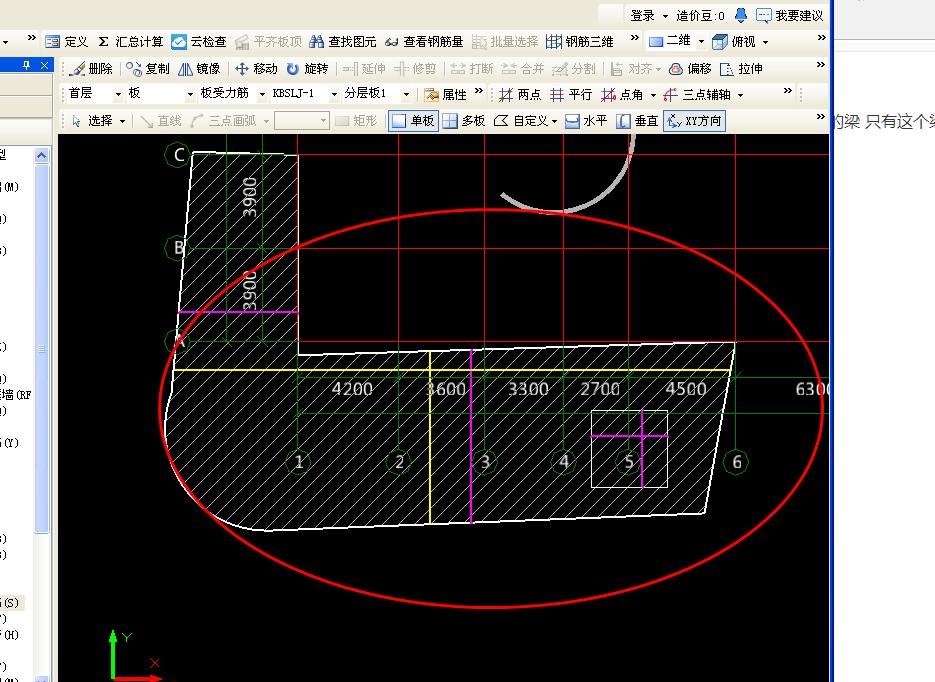Click the 3300 dimension label
Screen dimensions: 935x682
[528, 389]
